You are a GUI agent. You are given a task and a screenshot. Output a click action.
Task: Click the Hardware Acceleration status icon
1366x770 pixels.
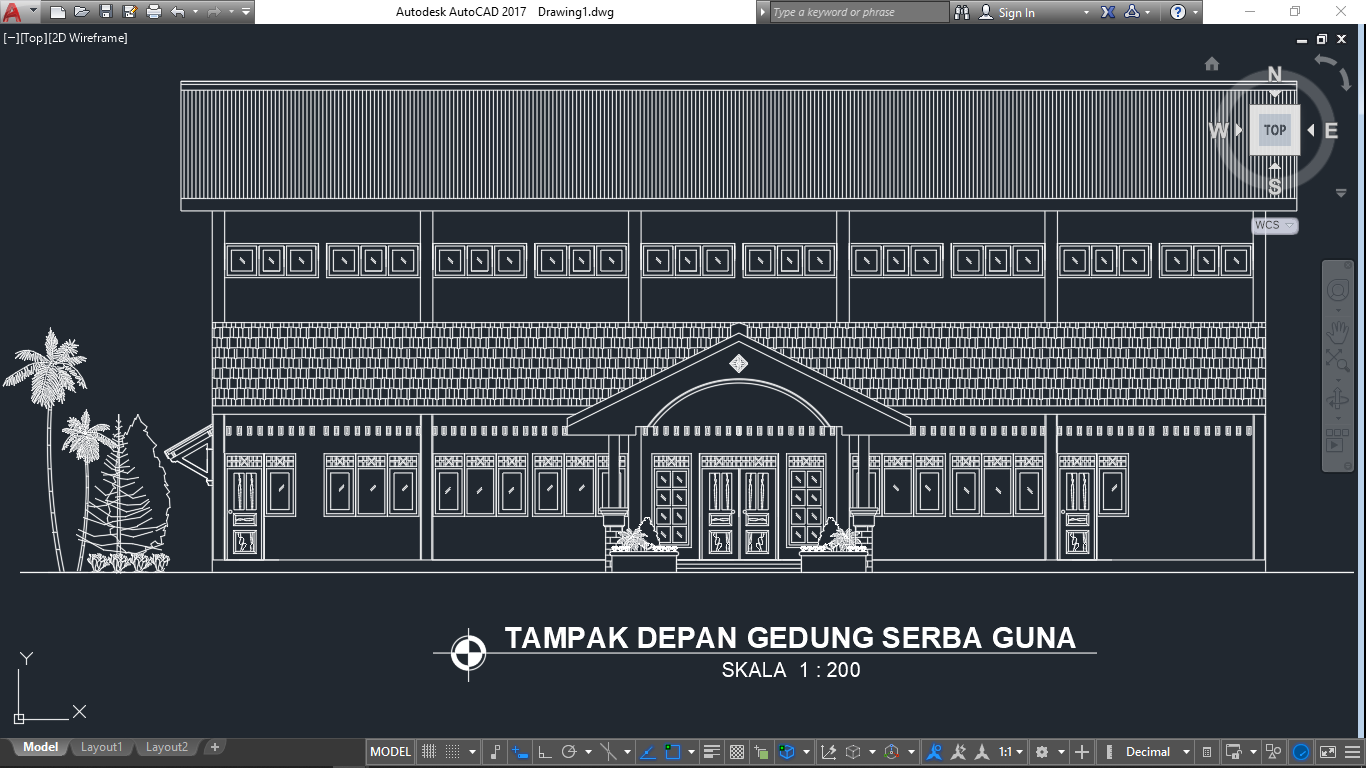point(1301,751)
